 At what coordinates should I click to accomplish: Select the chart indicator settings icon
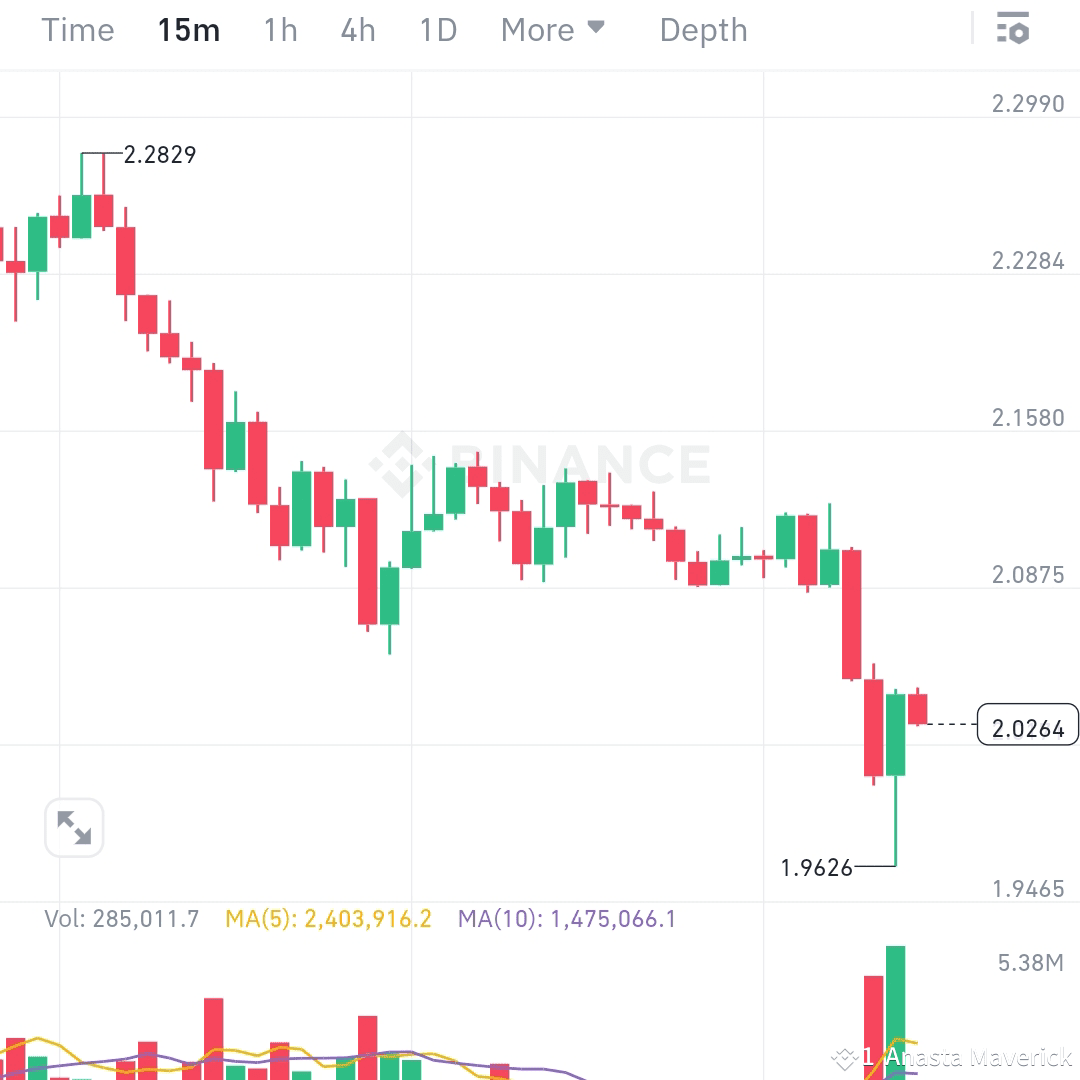[1014, 29]
